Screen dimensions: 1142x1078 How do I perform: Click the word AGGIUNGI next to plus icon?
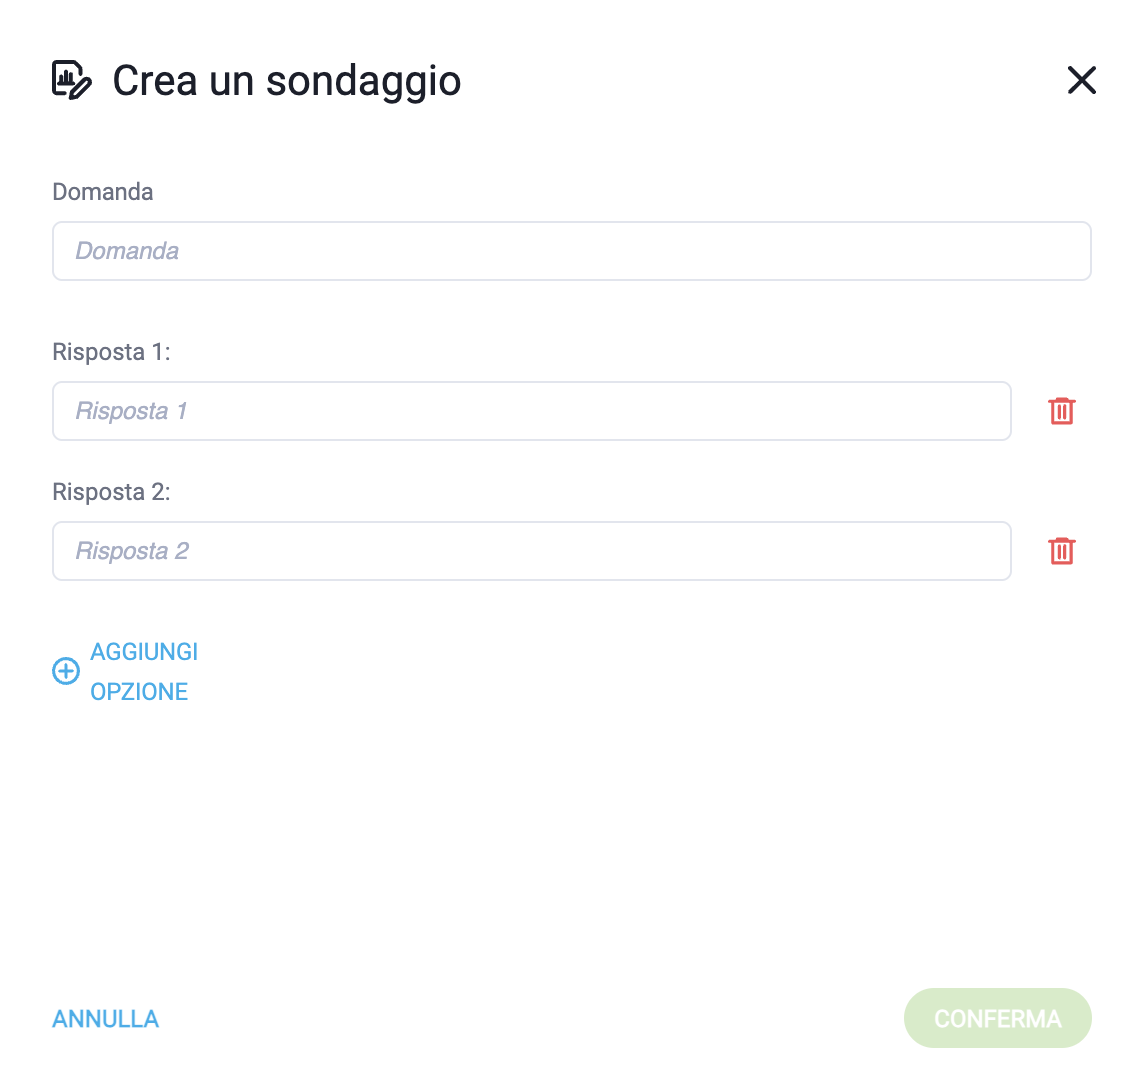(x=144, y=651)
